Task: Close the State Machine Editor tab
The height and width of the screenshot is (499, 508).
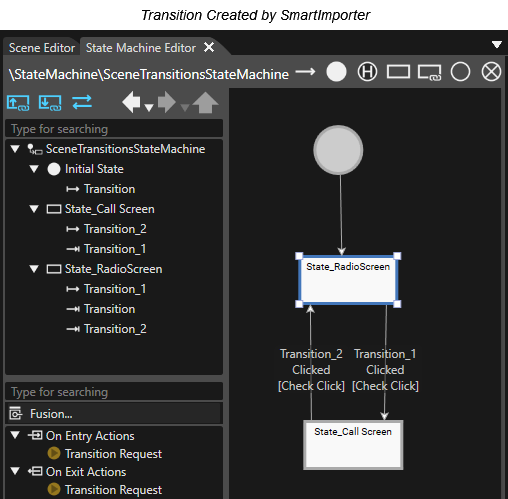Action: (209, 47)
